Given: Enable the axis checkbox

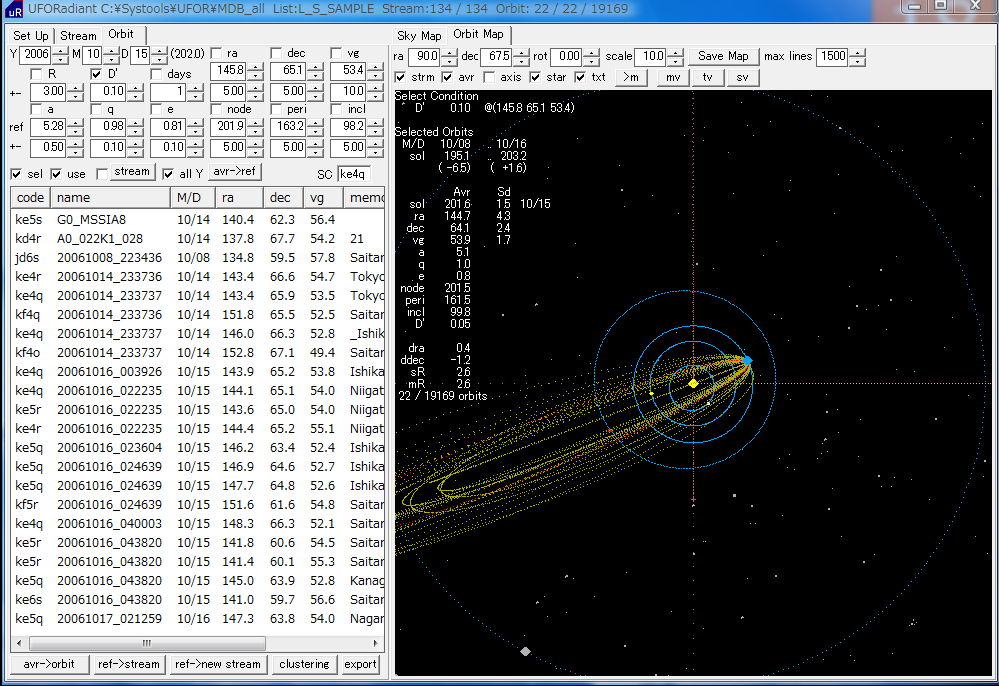Looking at the screenshot, I should tap(490, 77).
